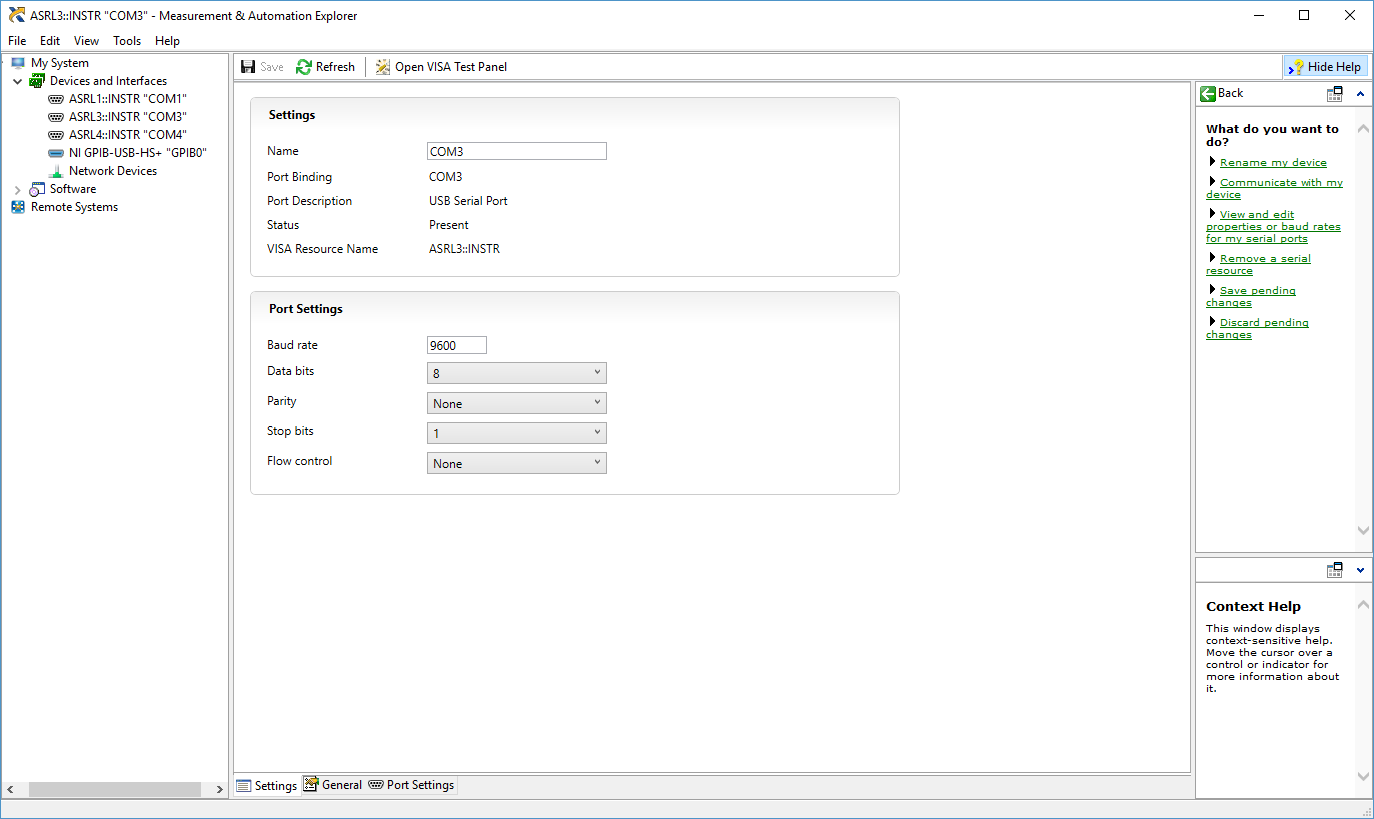Open the Stop bits dropdown
This screenshot has height=819, width=1374.
[x=516, y=433]
